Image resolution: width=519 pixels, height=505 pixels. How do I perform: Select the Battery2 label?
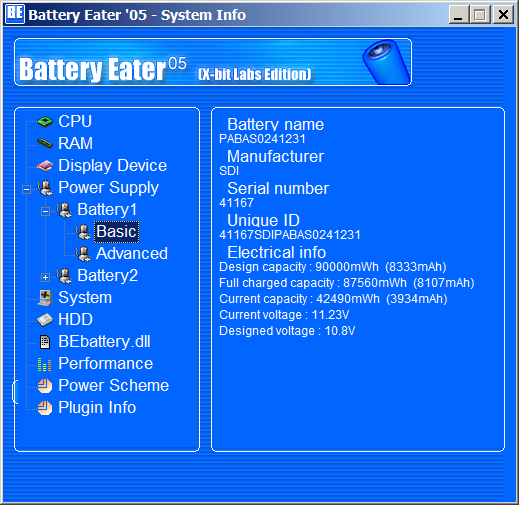pyautogui.click(x=108, y=276)
